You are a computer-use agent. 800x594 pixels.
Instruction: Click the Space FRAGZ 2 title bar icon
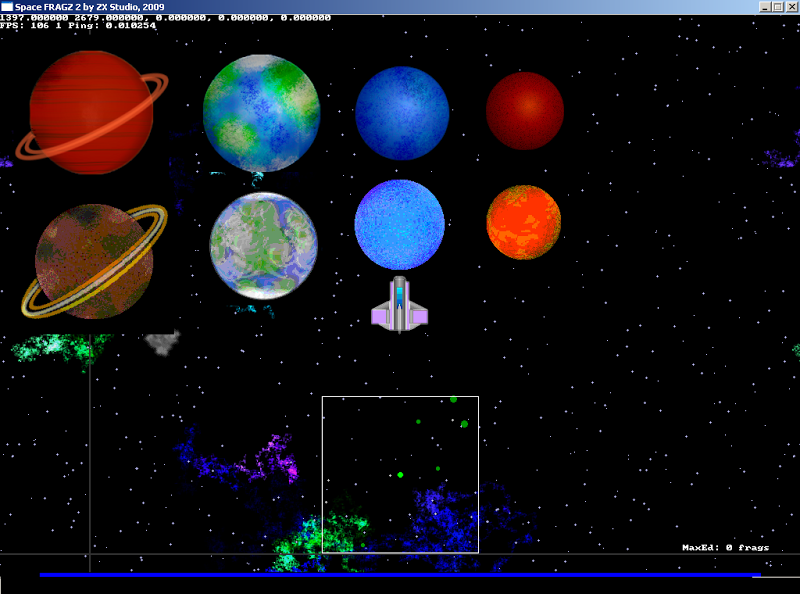point(7,7)
